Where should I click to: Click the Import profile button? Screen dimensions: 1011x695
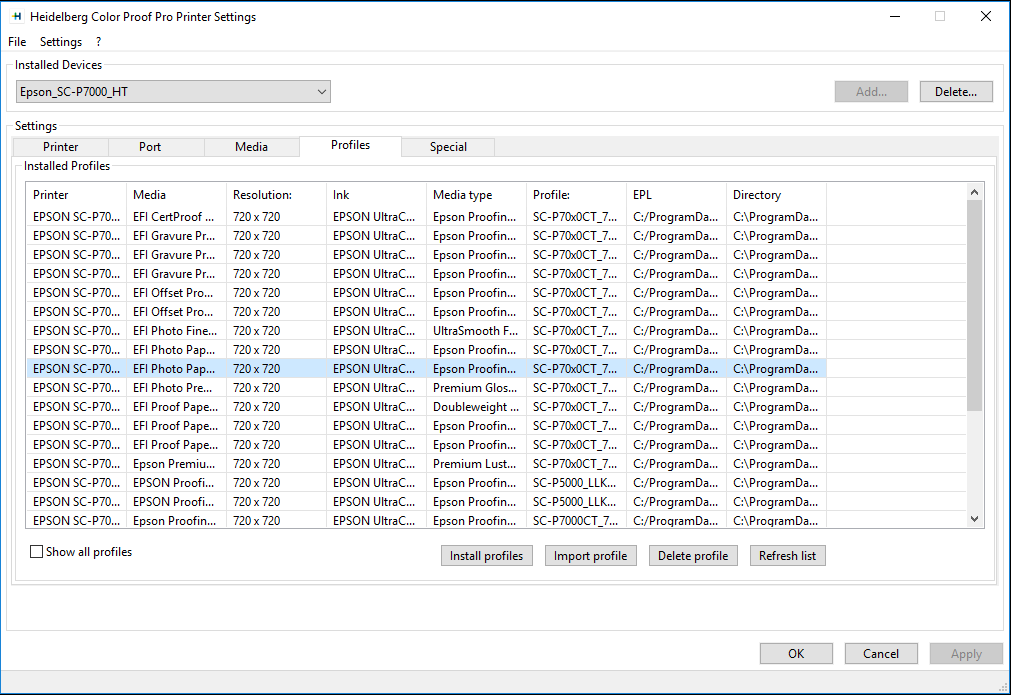pos(591,556)
